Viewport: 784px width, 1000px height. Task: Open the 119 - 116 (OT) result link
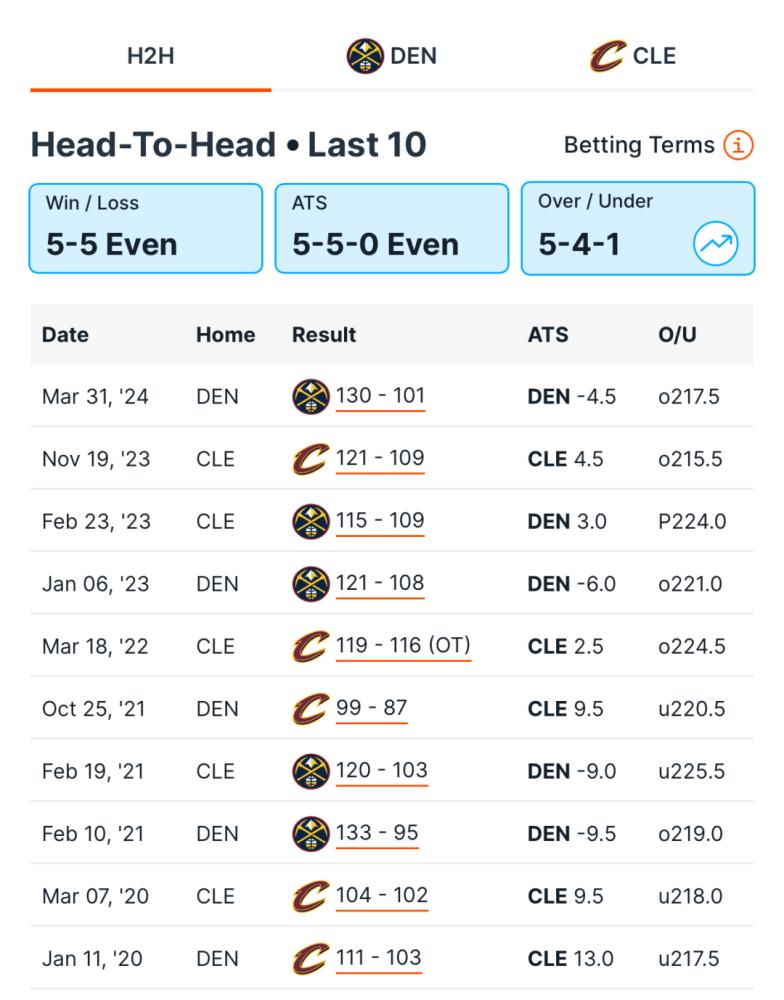[x=403, y=646]
